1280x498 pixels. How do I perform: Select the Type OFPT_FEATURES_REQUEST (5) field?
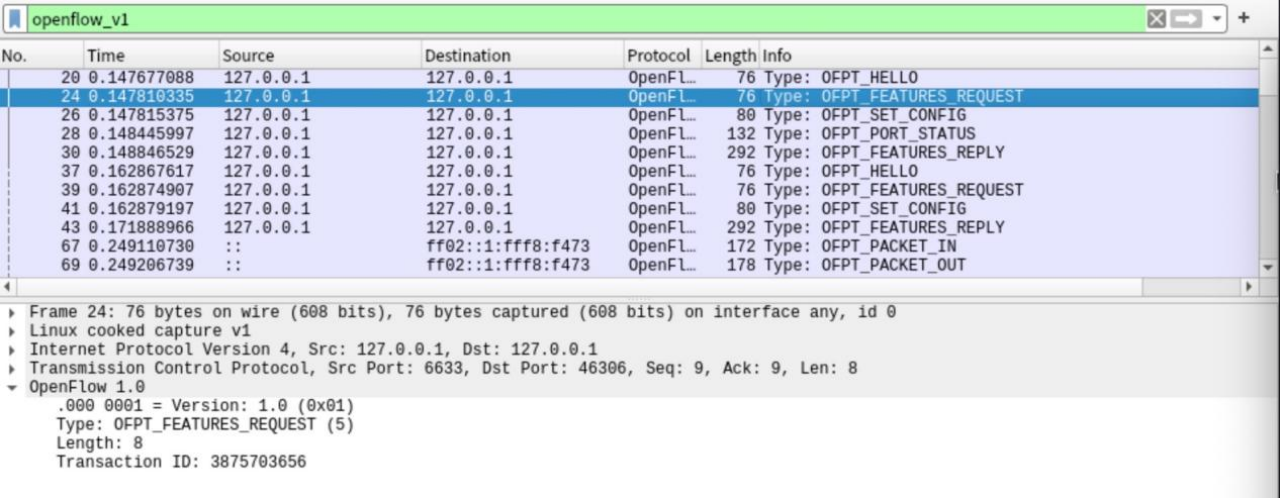point(205,425)
